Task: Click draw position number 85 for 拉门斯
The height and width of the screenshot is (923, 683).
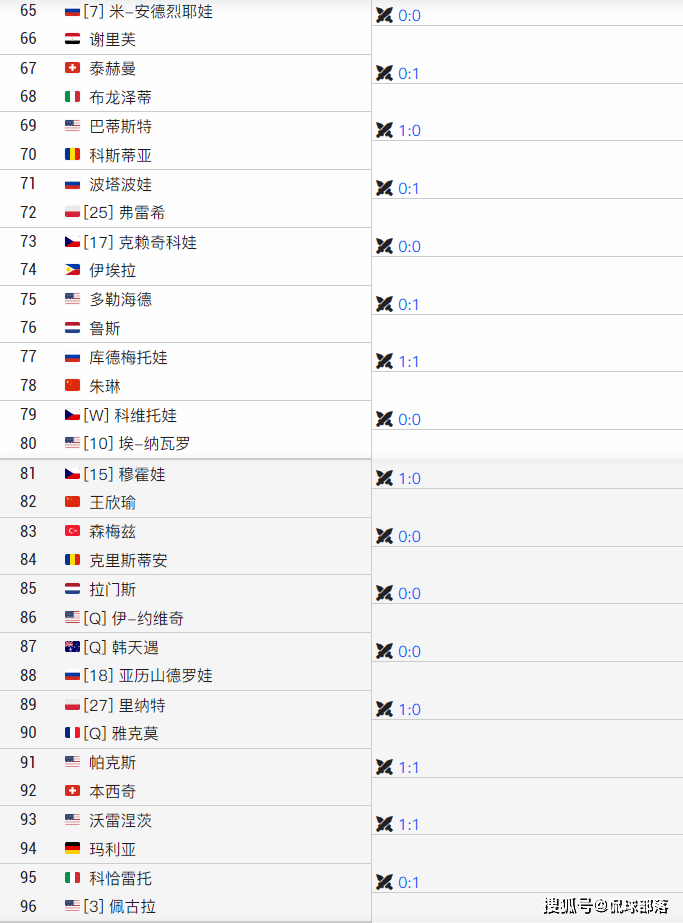Action: [x=28, y=589]
